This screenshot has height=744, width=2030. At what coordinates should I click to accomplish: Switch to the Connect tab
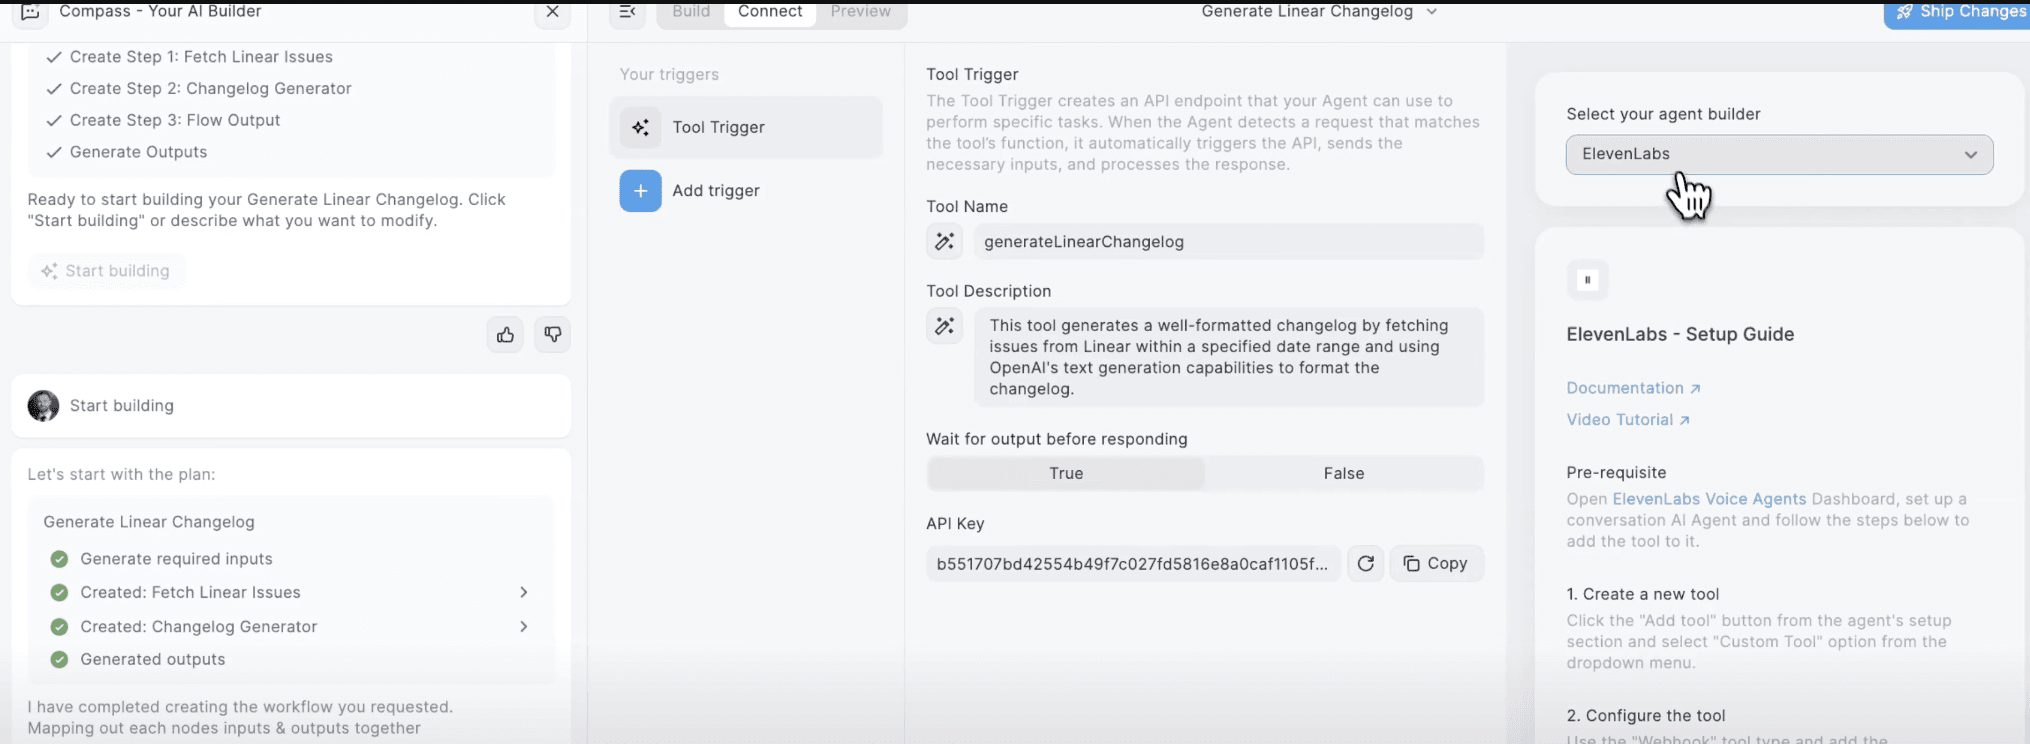click(x=770, y=12)
